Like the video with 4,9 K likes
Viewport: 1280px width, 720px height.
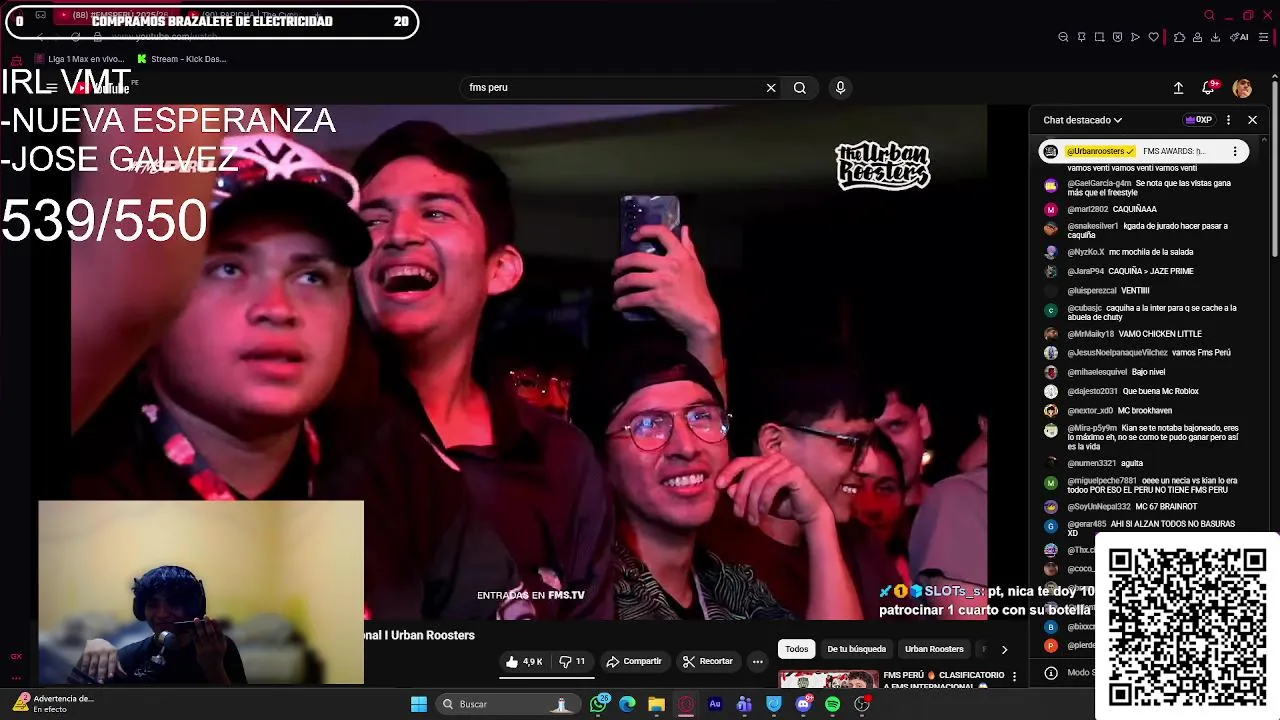click(524, 662)
